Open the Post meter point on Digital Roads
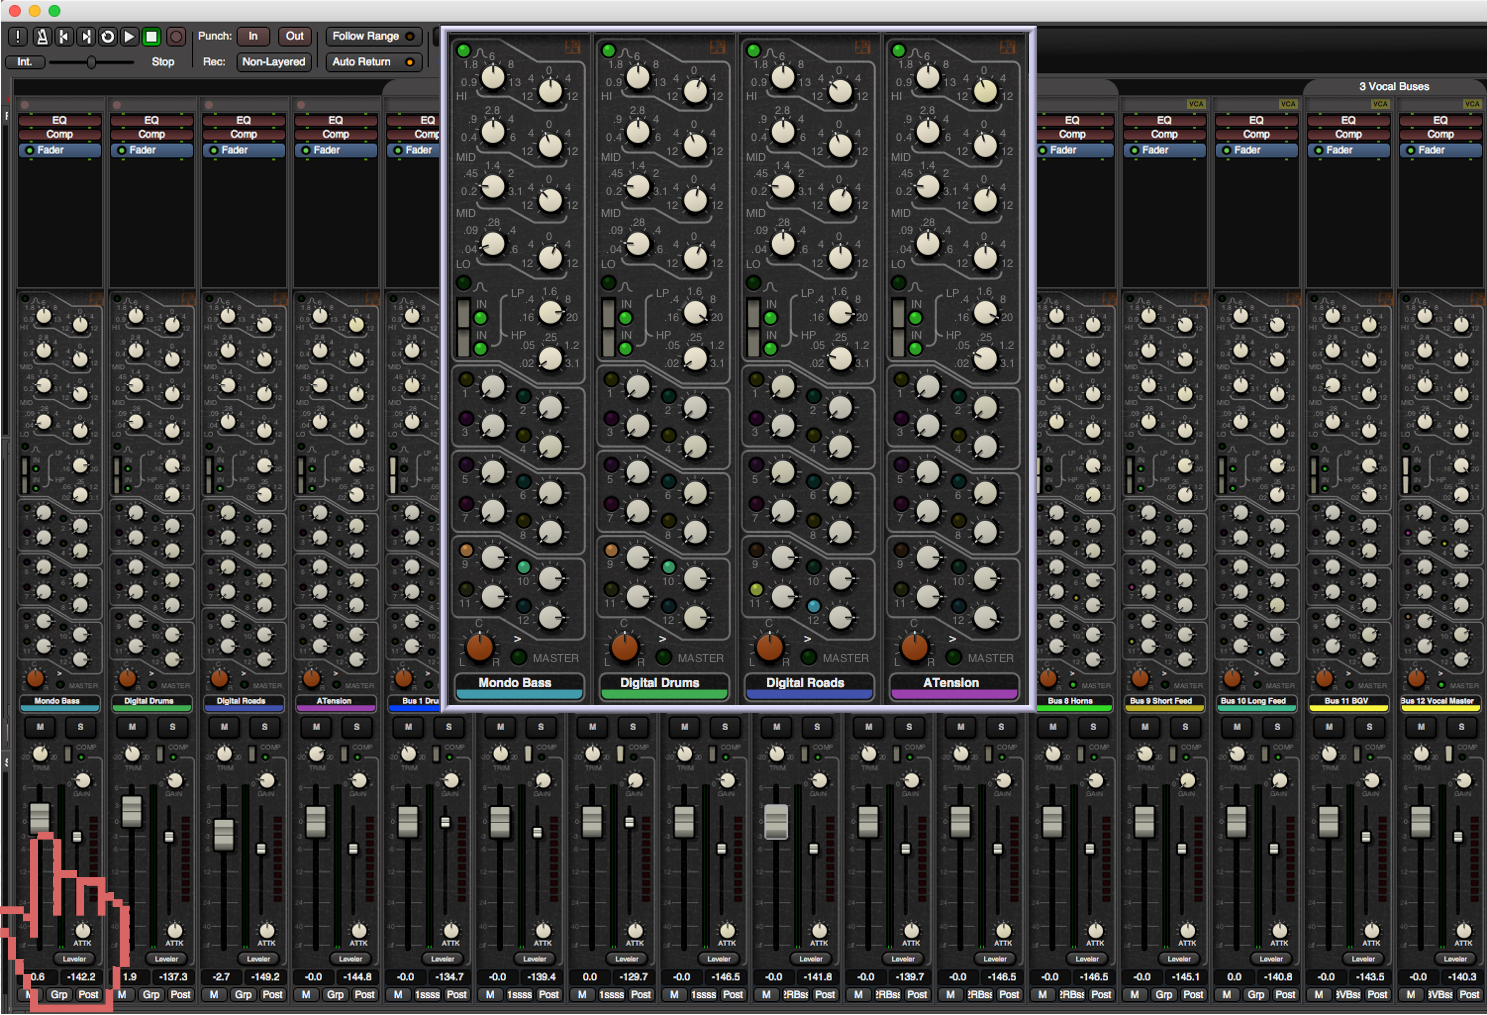This screenshot has height=1015, width=1487. [x=272, y=995]
